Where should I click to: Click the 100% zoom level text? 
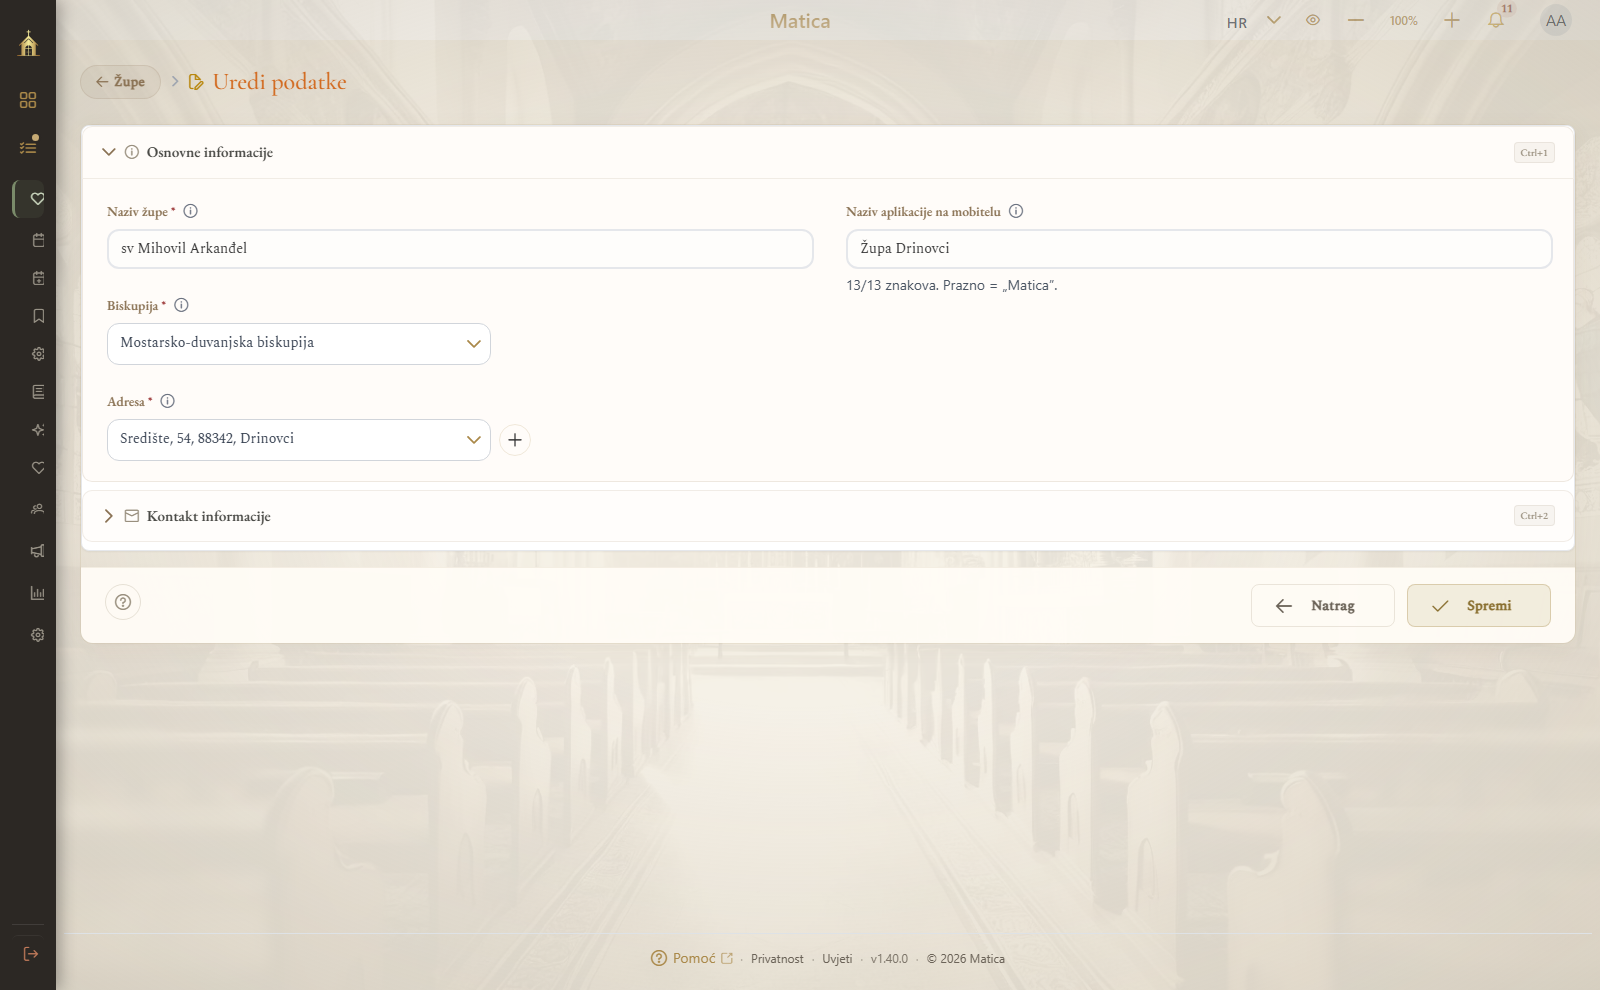point(1404,21)
